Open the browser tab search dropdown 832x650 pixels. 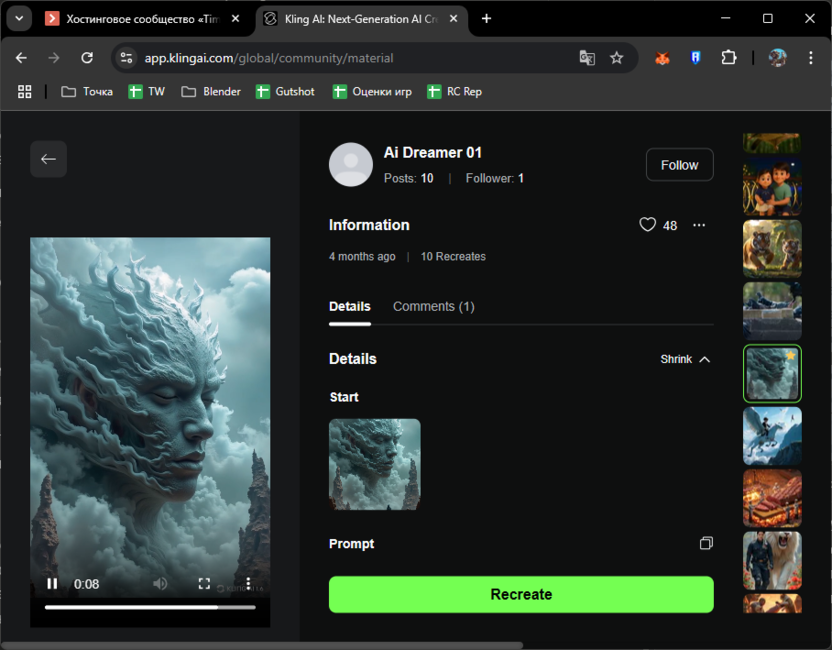point(19,18)
